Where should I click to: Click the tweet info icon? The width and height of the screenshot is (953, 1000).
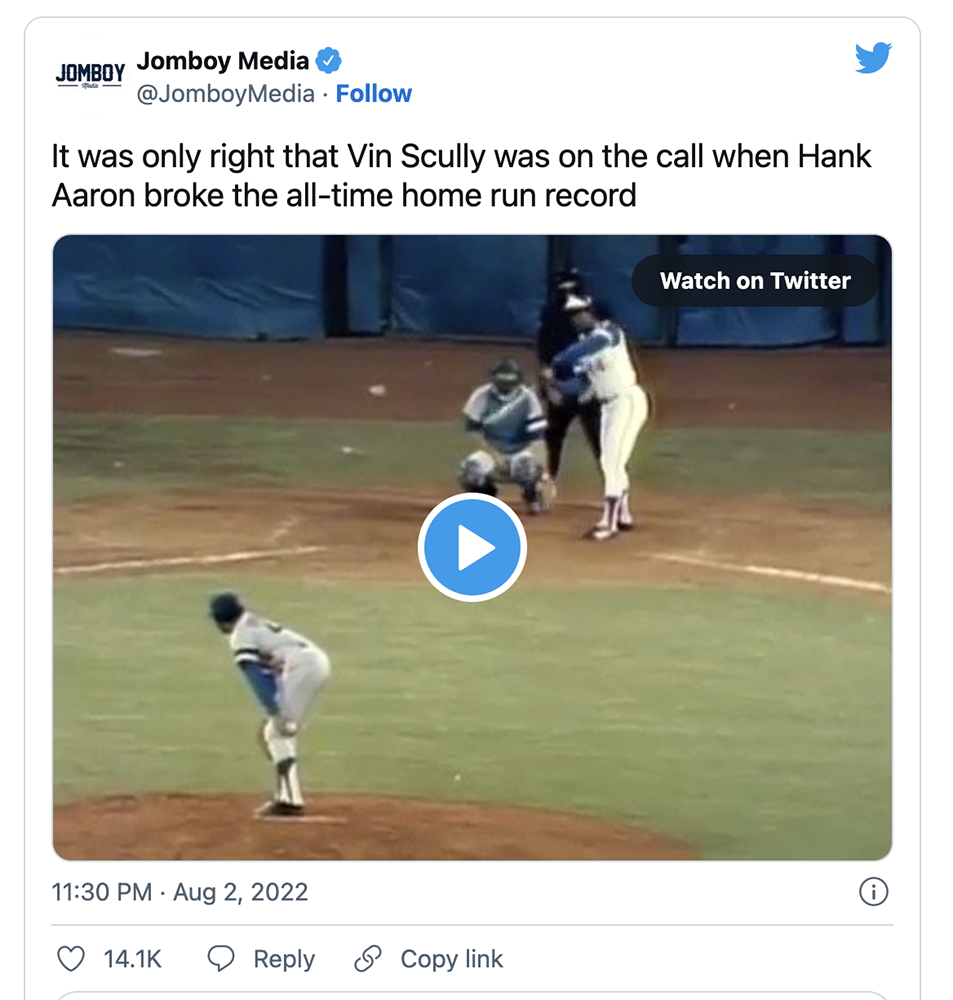point(874,892)
